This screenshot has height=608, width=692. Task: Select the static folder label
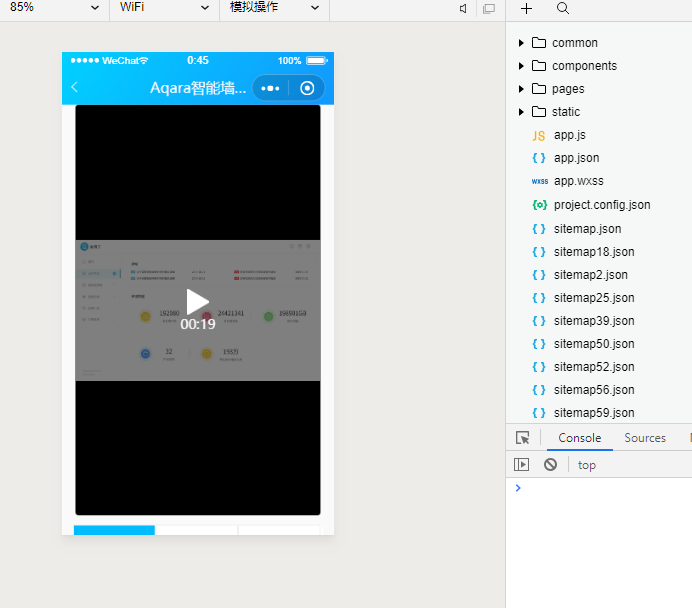tap(566, 112)
